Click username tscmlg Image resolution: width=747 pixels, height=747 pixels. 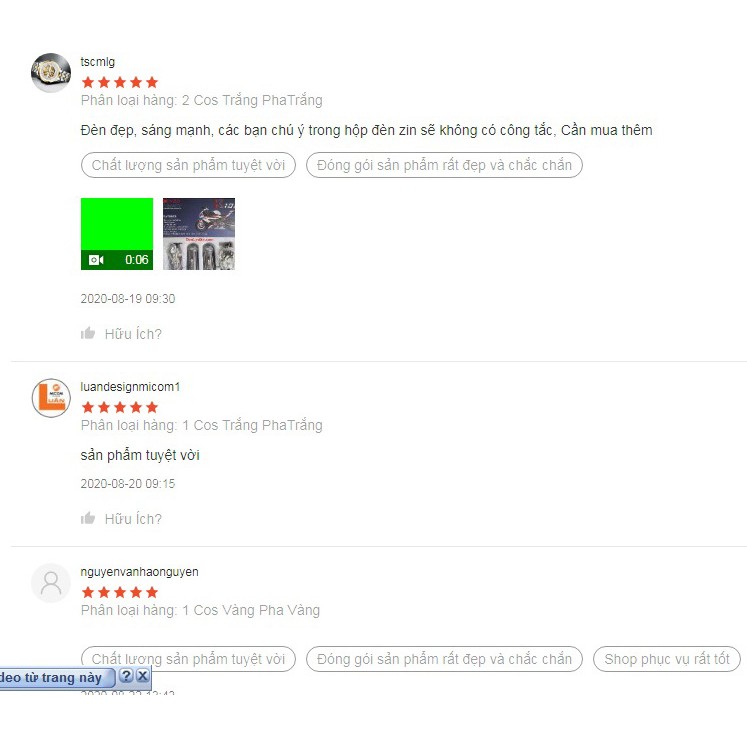[98, 62]
